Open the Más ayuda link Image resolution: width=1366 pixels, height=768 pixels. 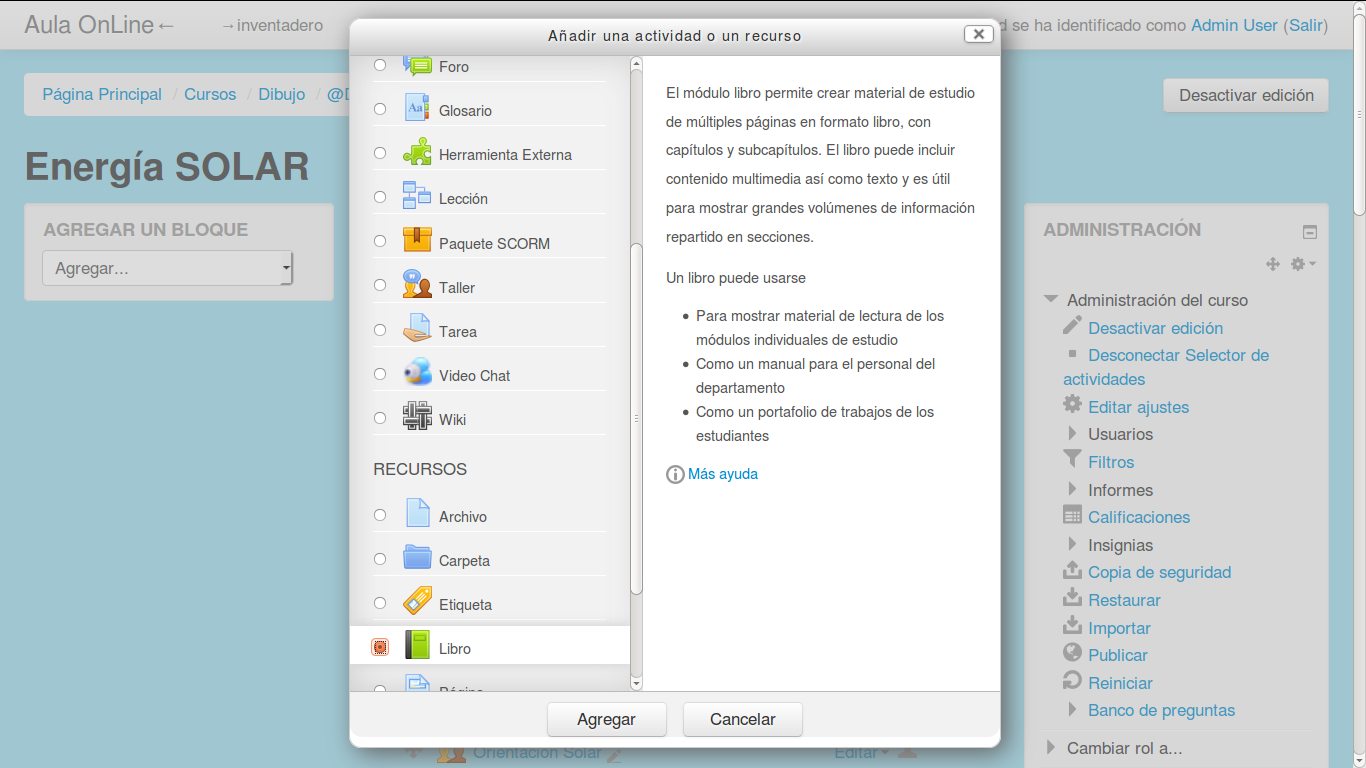(723, 474)
